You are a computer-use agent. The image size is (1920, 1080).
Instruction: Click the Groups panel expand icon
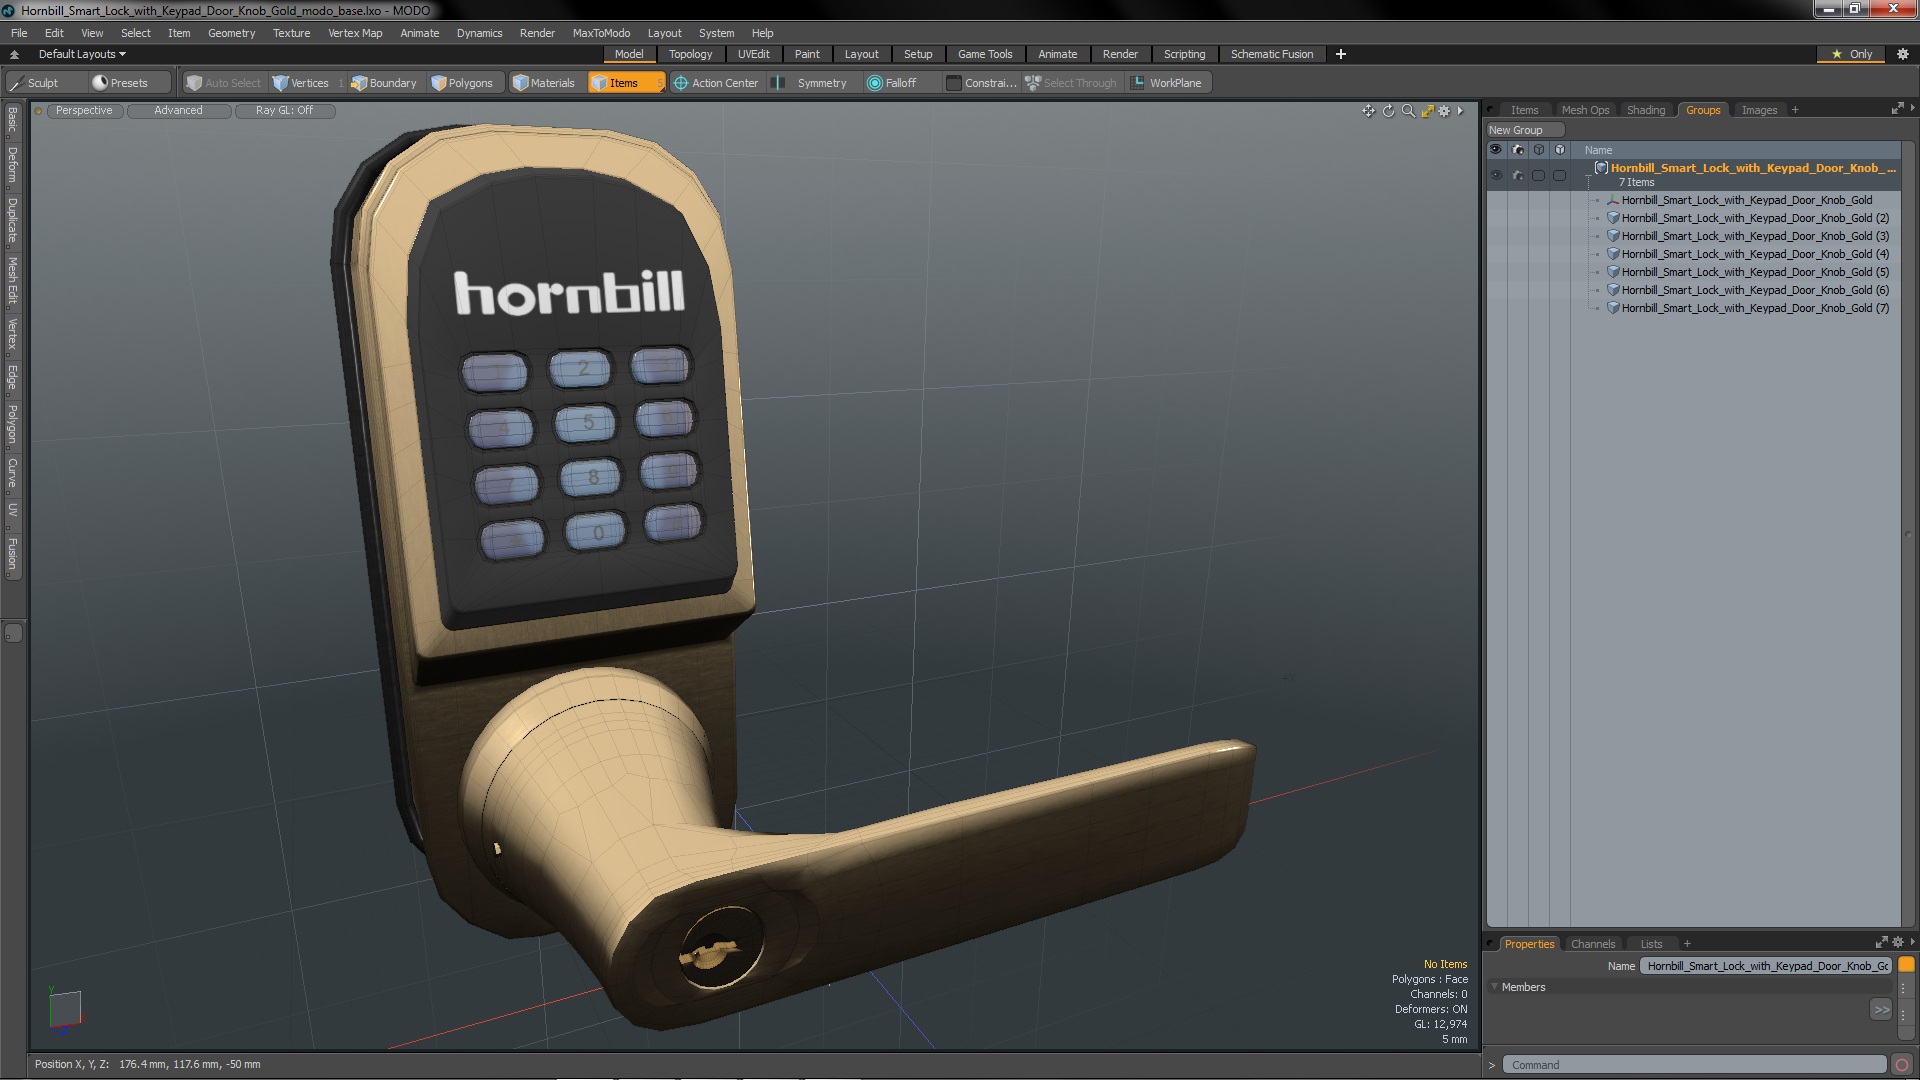pyautogui.click(x=1897, y=109)
